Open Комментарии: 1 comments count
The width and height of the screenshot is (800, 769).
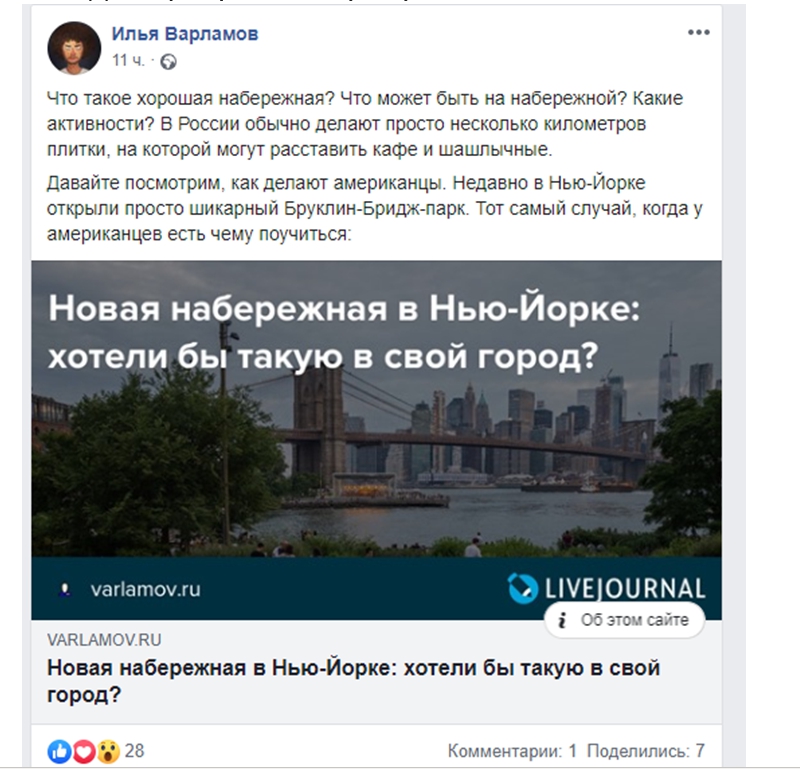point(512,751)
